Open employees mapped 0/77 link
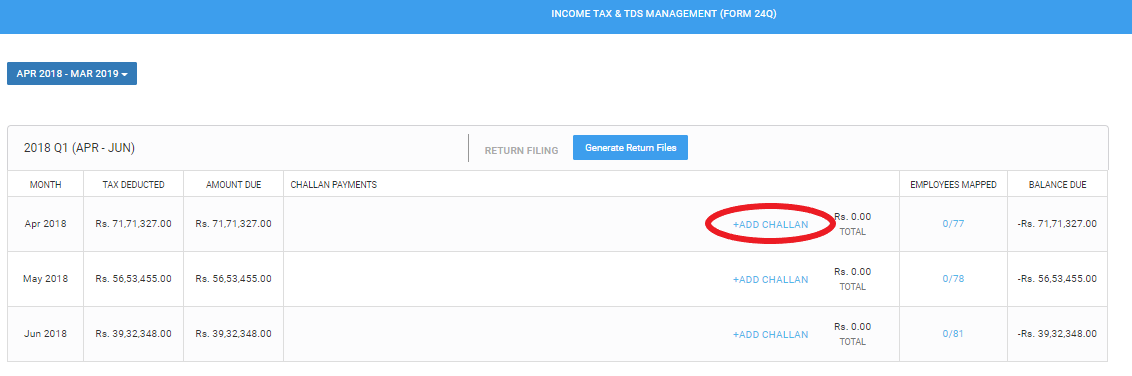This screenshot has width=1132, height=376. coord(953,224)
